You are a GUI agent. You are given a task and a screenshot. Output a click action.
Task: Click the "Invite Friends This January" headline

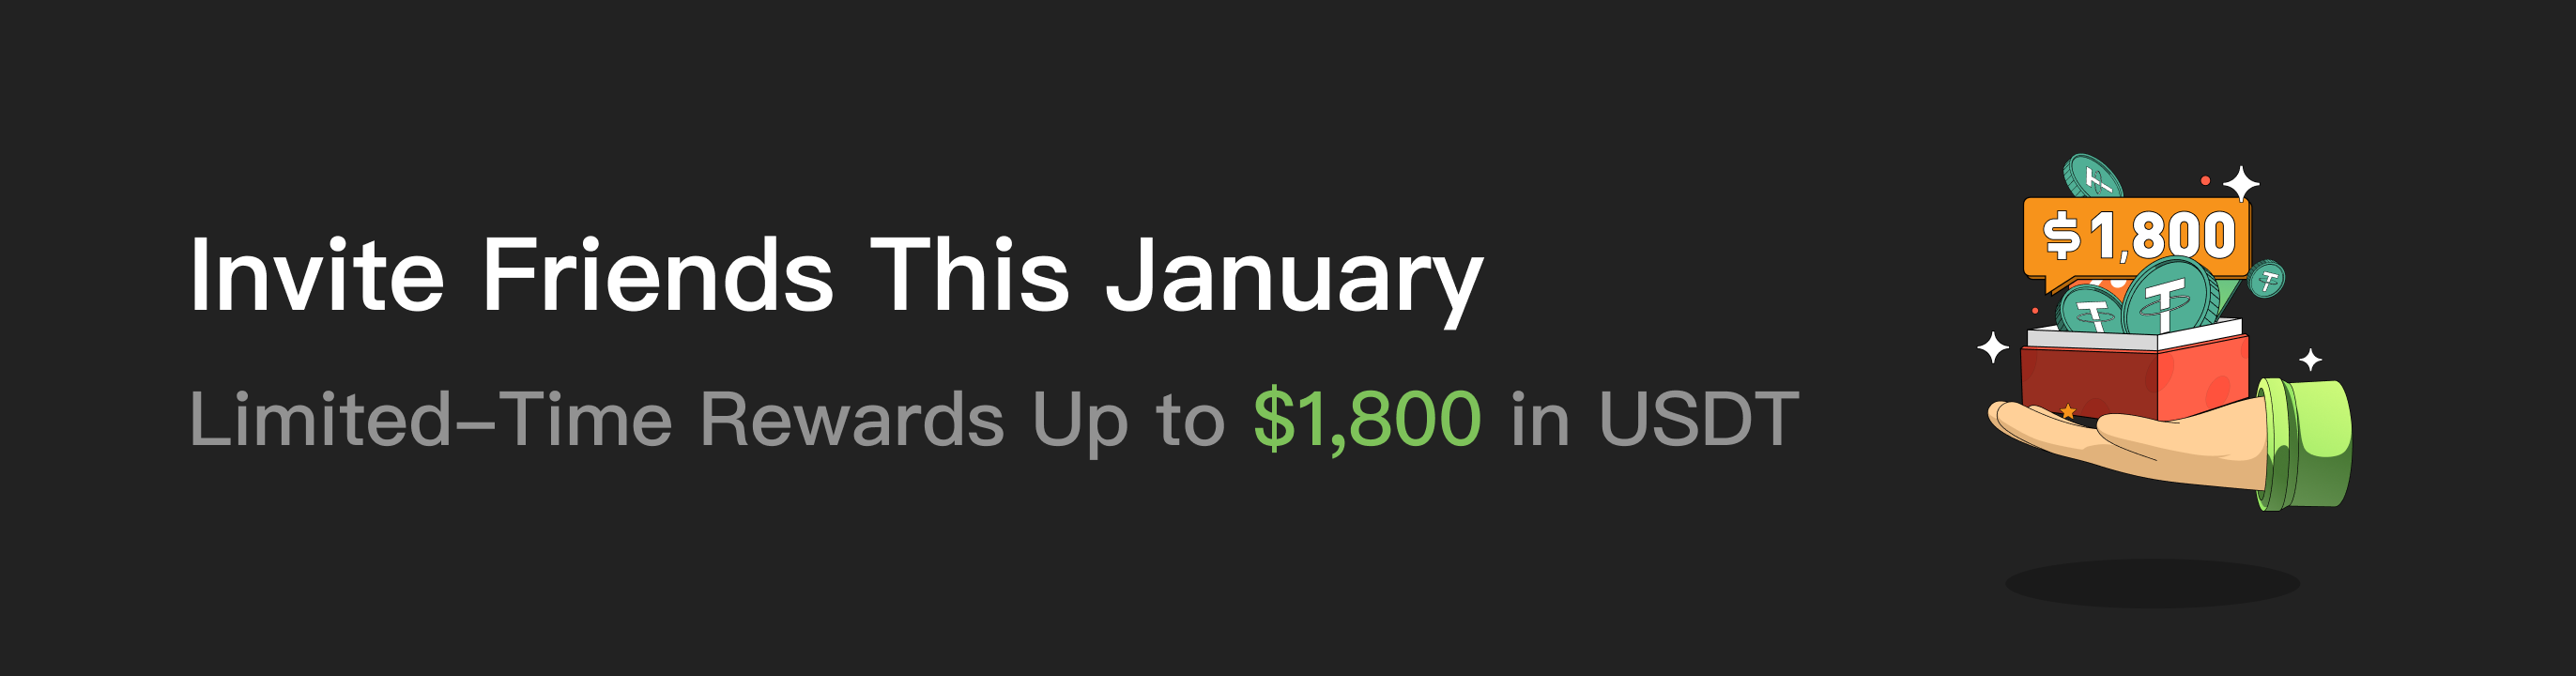(x=836, y=275)
